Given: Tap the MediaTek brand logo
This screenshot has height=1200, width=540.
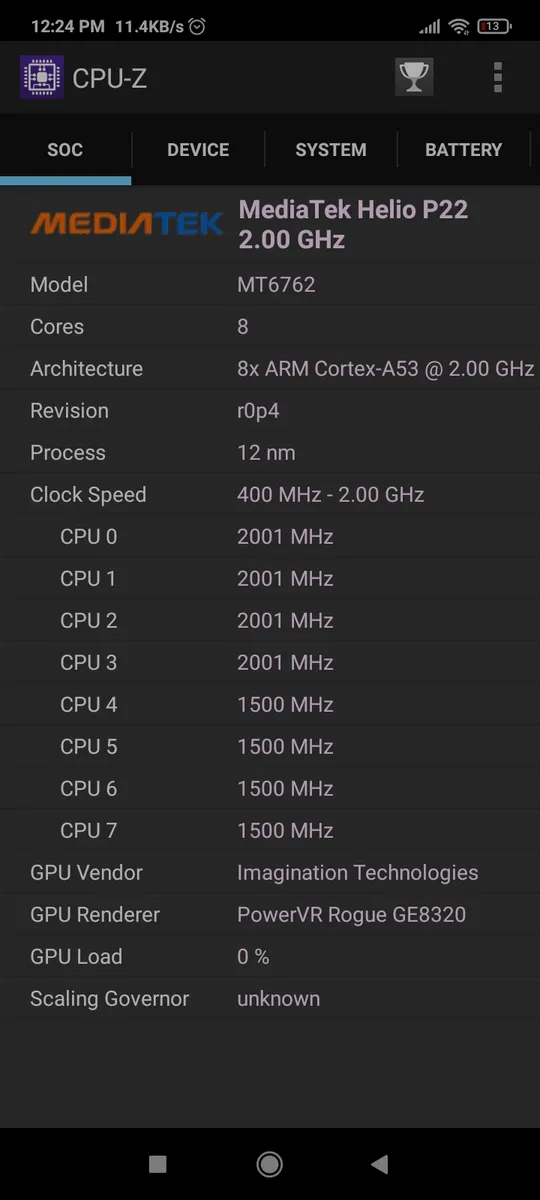Looking at the screenshot, I should tap(126, 223).
